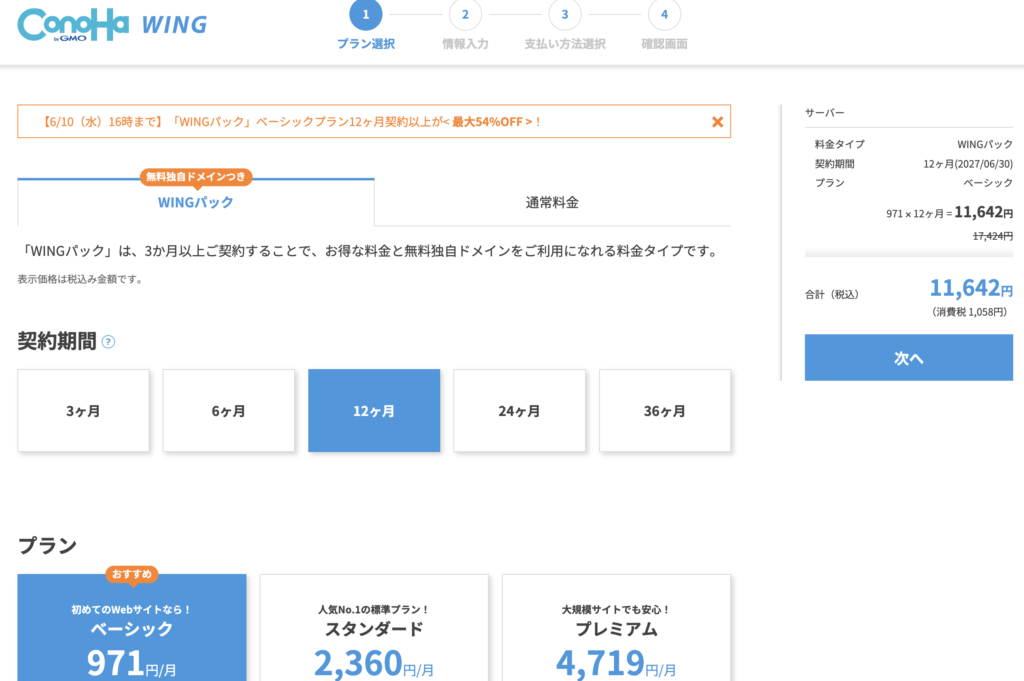Open the help icon beside 契約期間
The width and height of the screenshot is (1024, 681).
tap(108, 341)
